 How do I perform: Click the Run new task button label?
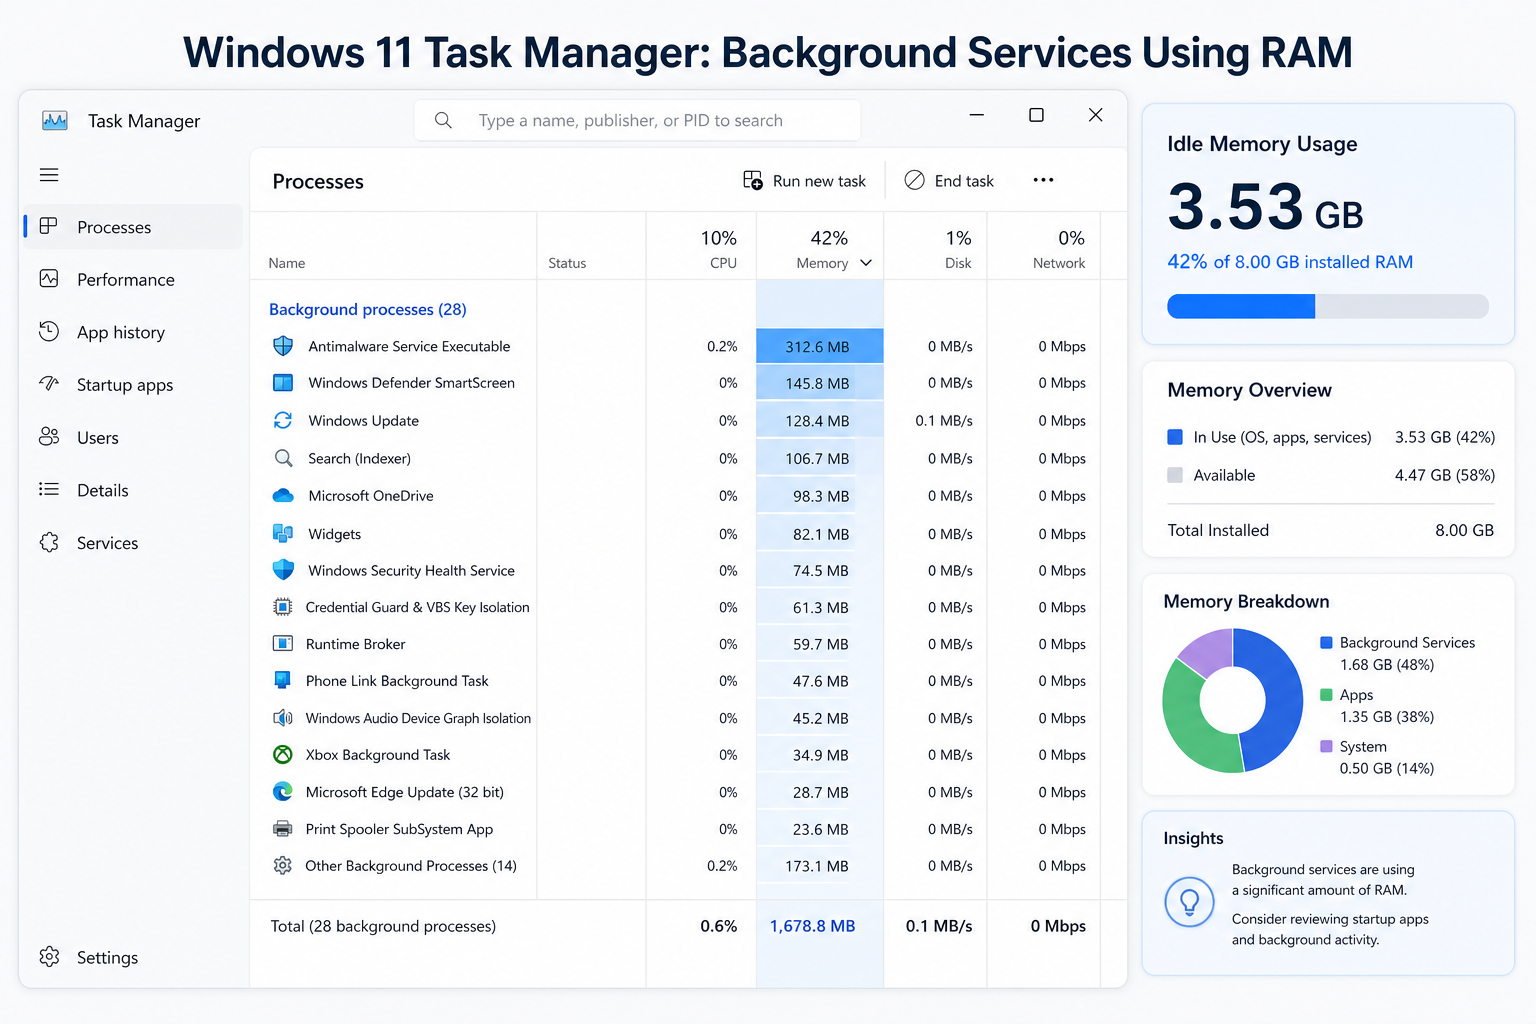tap(819, 181)
